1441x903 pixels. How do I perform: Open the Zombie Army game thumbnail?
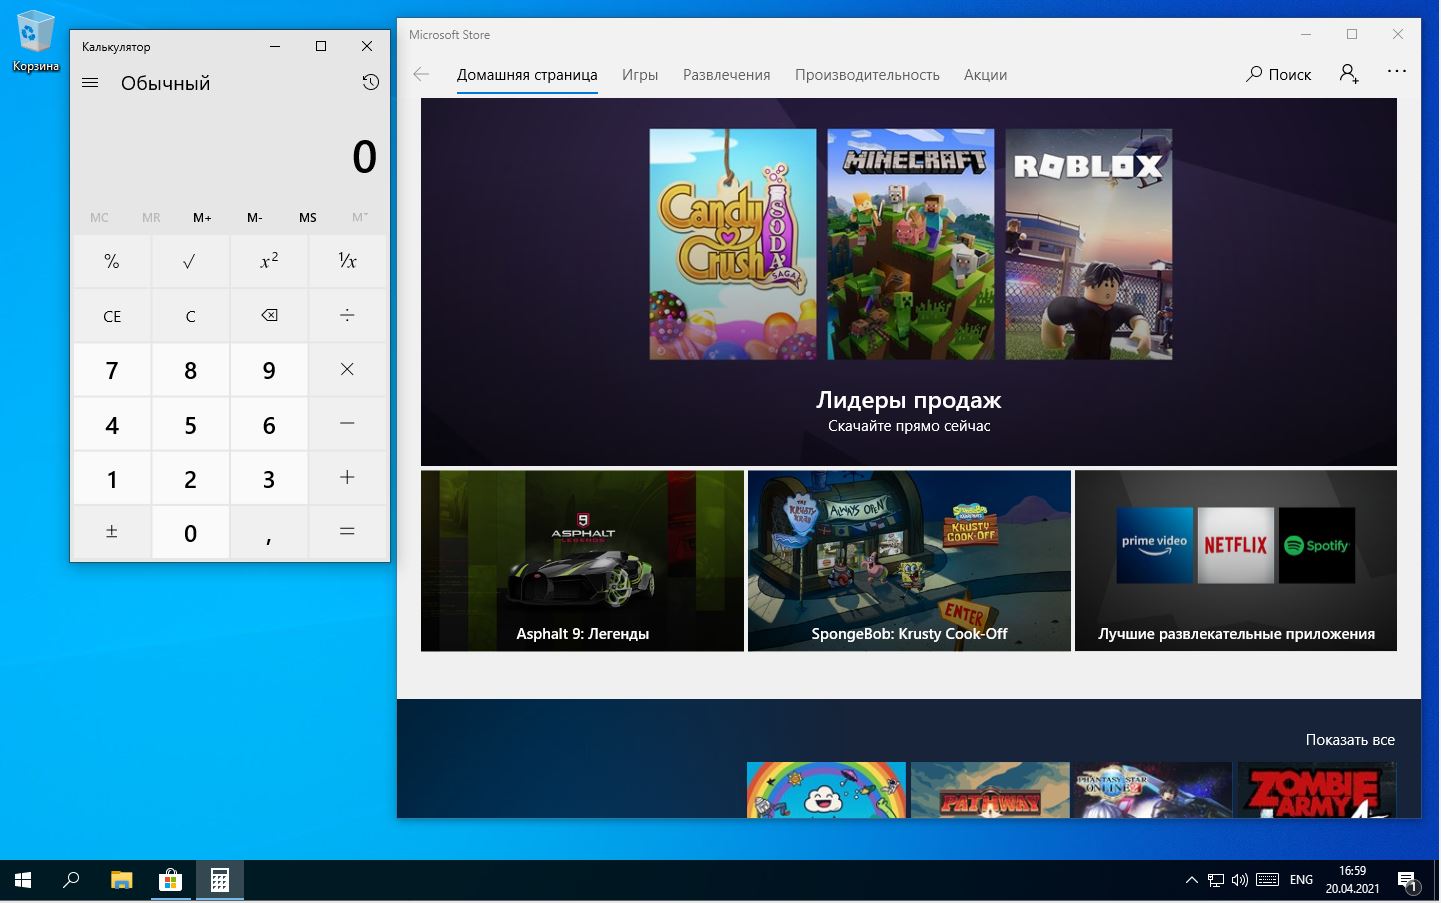[x=1316, y=790]
